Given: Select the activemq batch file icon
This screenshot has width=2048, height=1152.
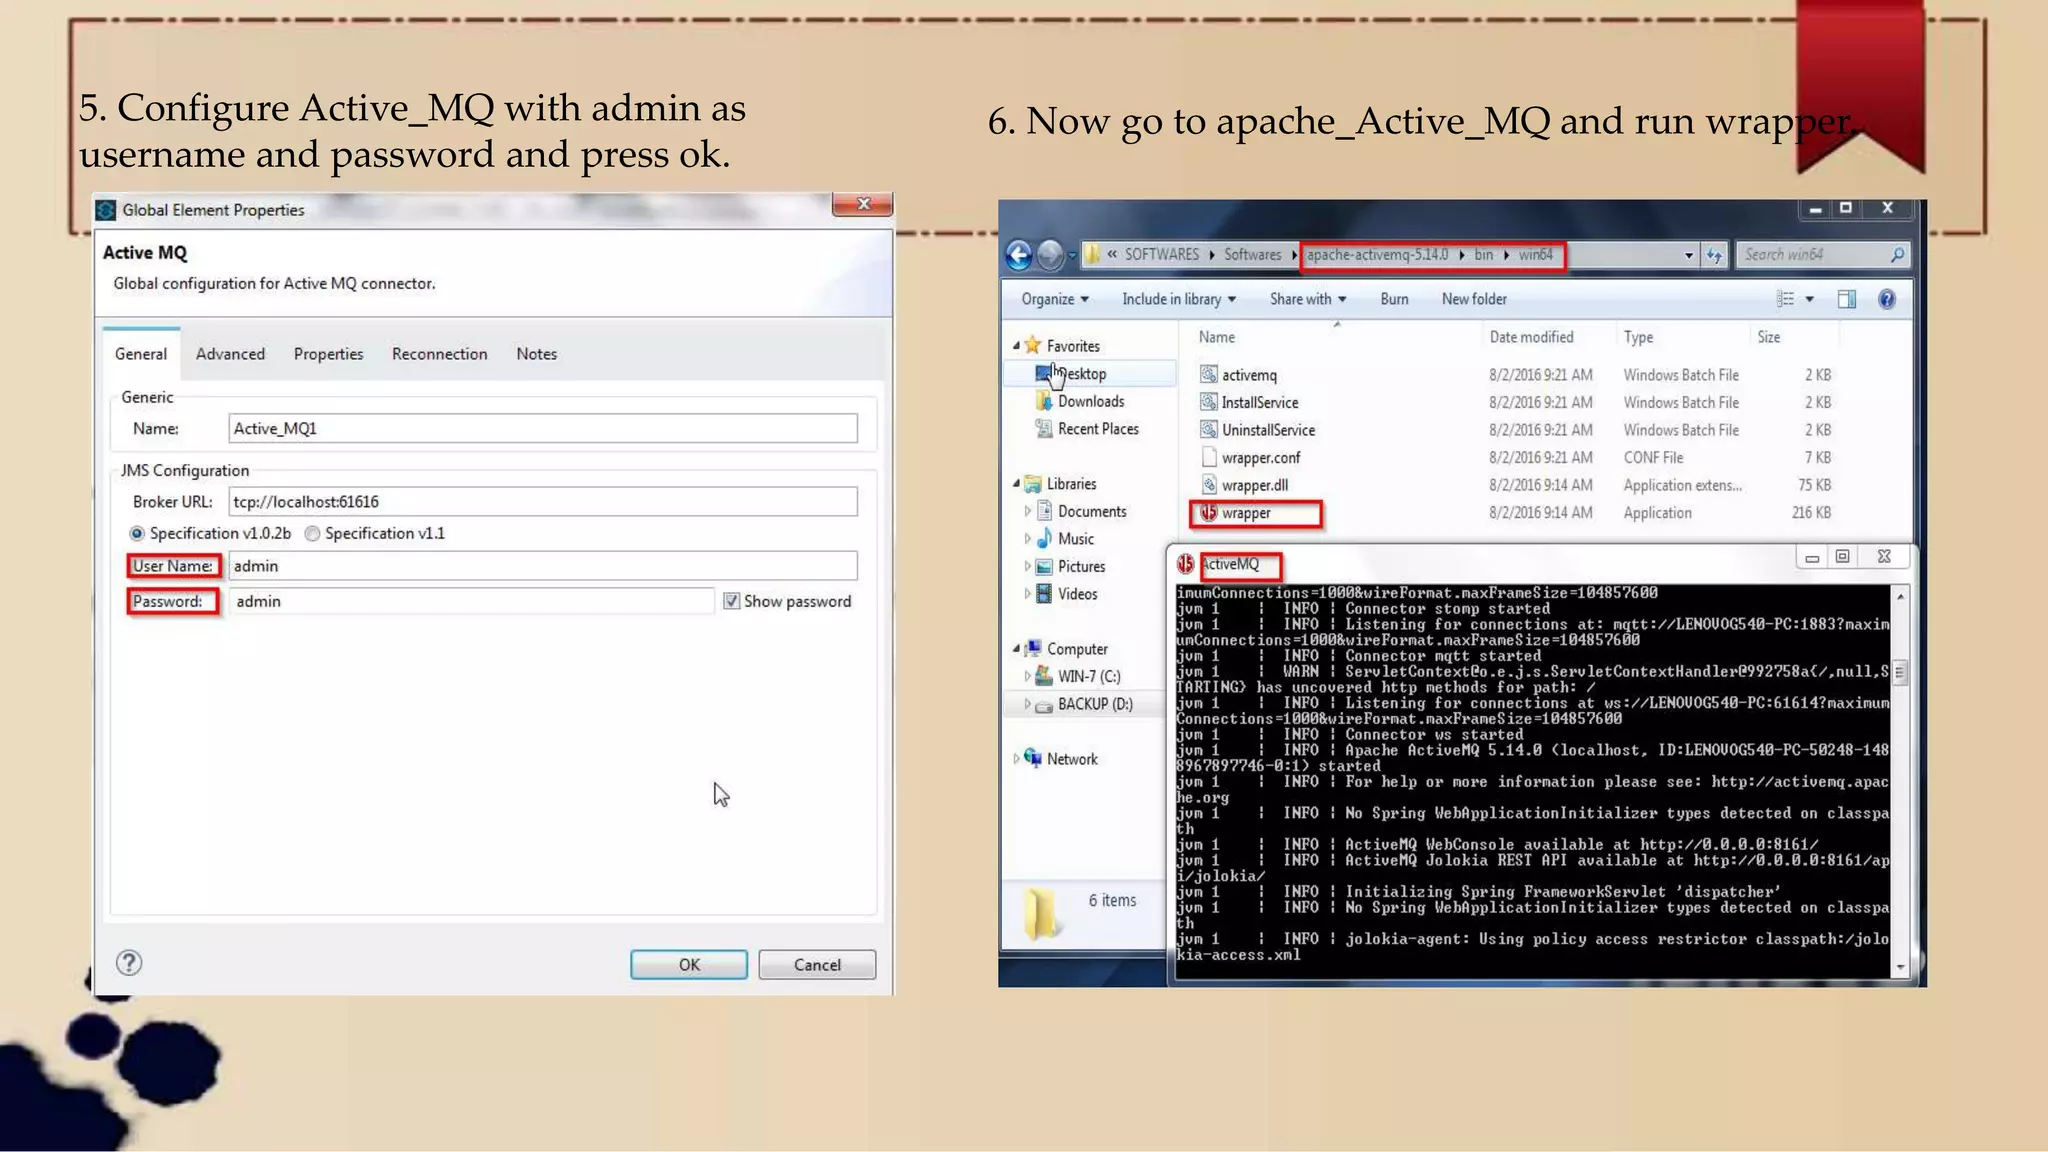Looking at the screenshot, I should click(1208, 374).
